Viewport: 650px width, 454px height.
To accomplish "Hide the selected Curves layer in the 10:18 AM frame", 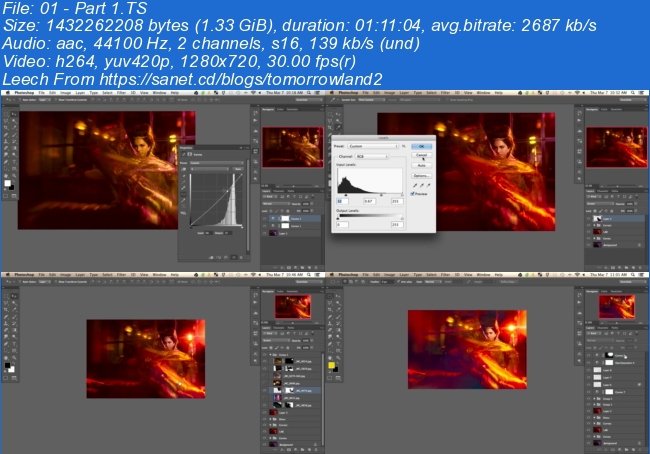I will [264, 219].
